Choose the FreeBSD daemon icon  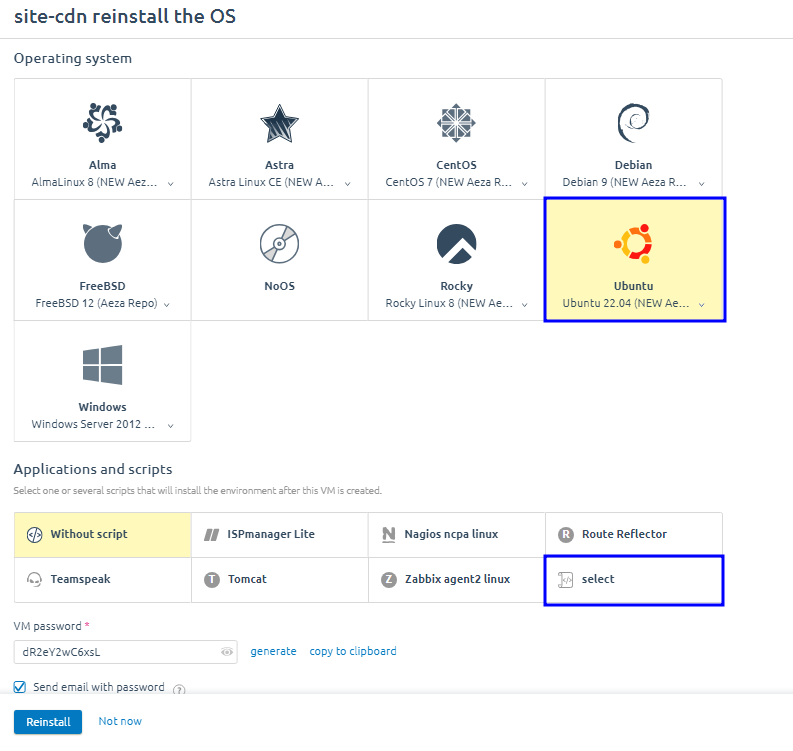click(102, 243)
